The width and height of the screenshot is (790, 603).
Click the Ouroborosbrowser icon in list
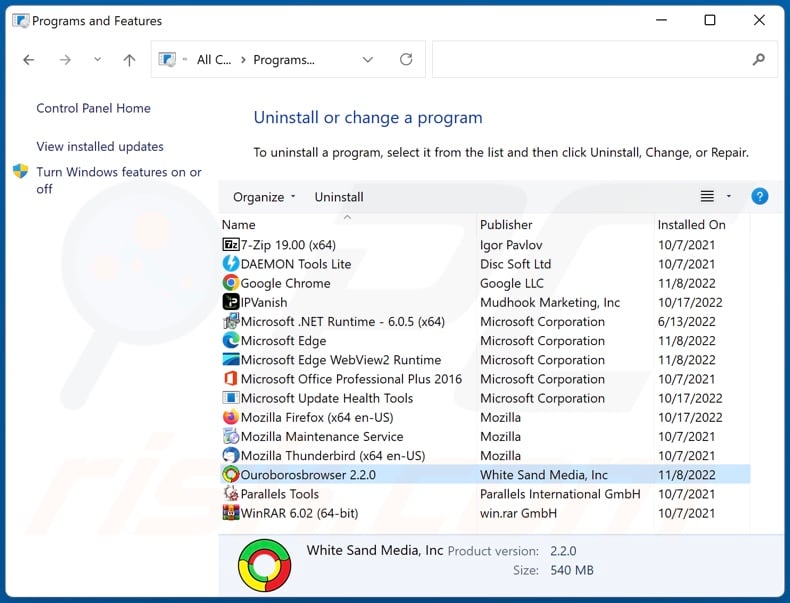pyautogui.click(x=231, y=475)
